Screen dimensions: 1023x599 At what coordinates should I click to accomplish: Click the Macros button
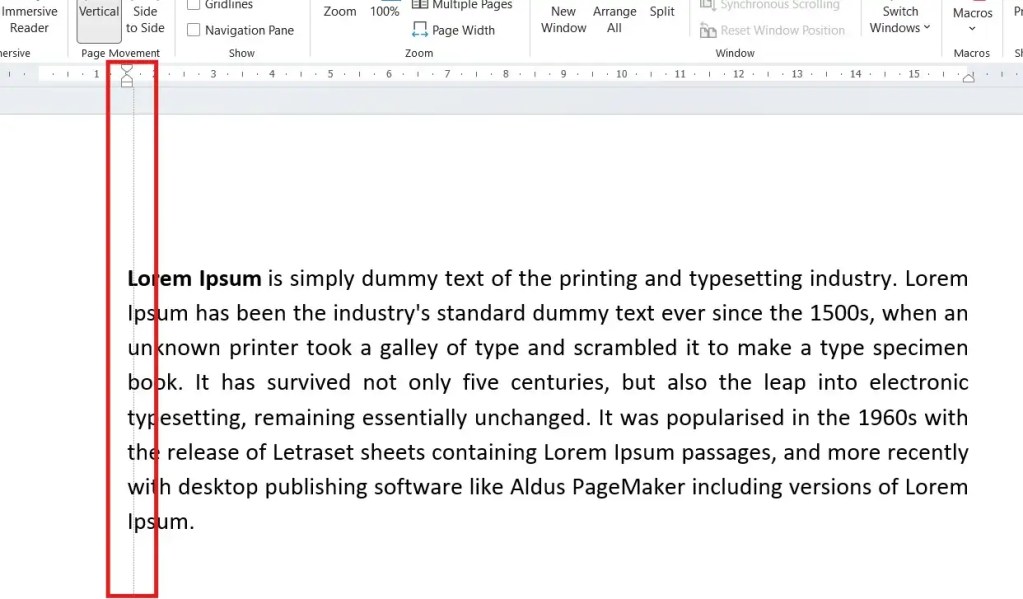pos(970,12)
